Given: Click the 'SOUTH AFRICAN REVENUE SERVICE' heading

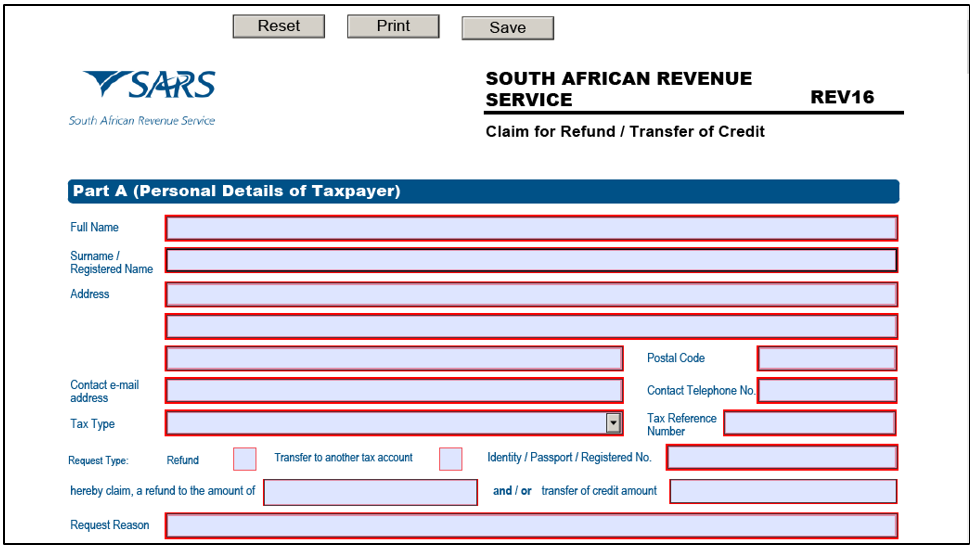Looking at the screenshot, I should point(619,89).
